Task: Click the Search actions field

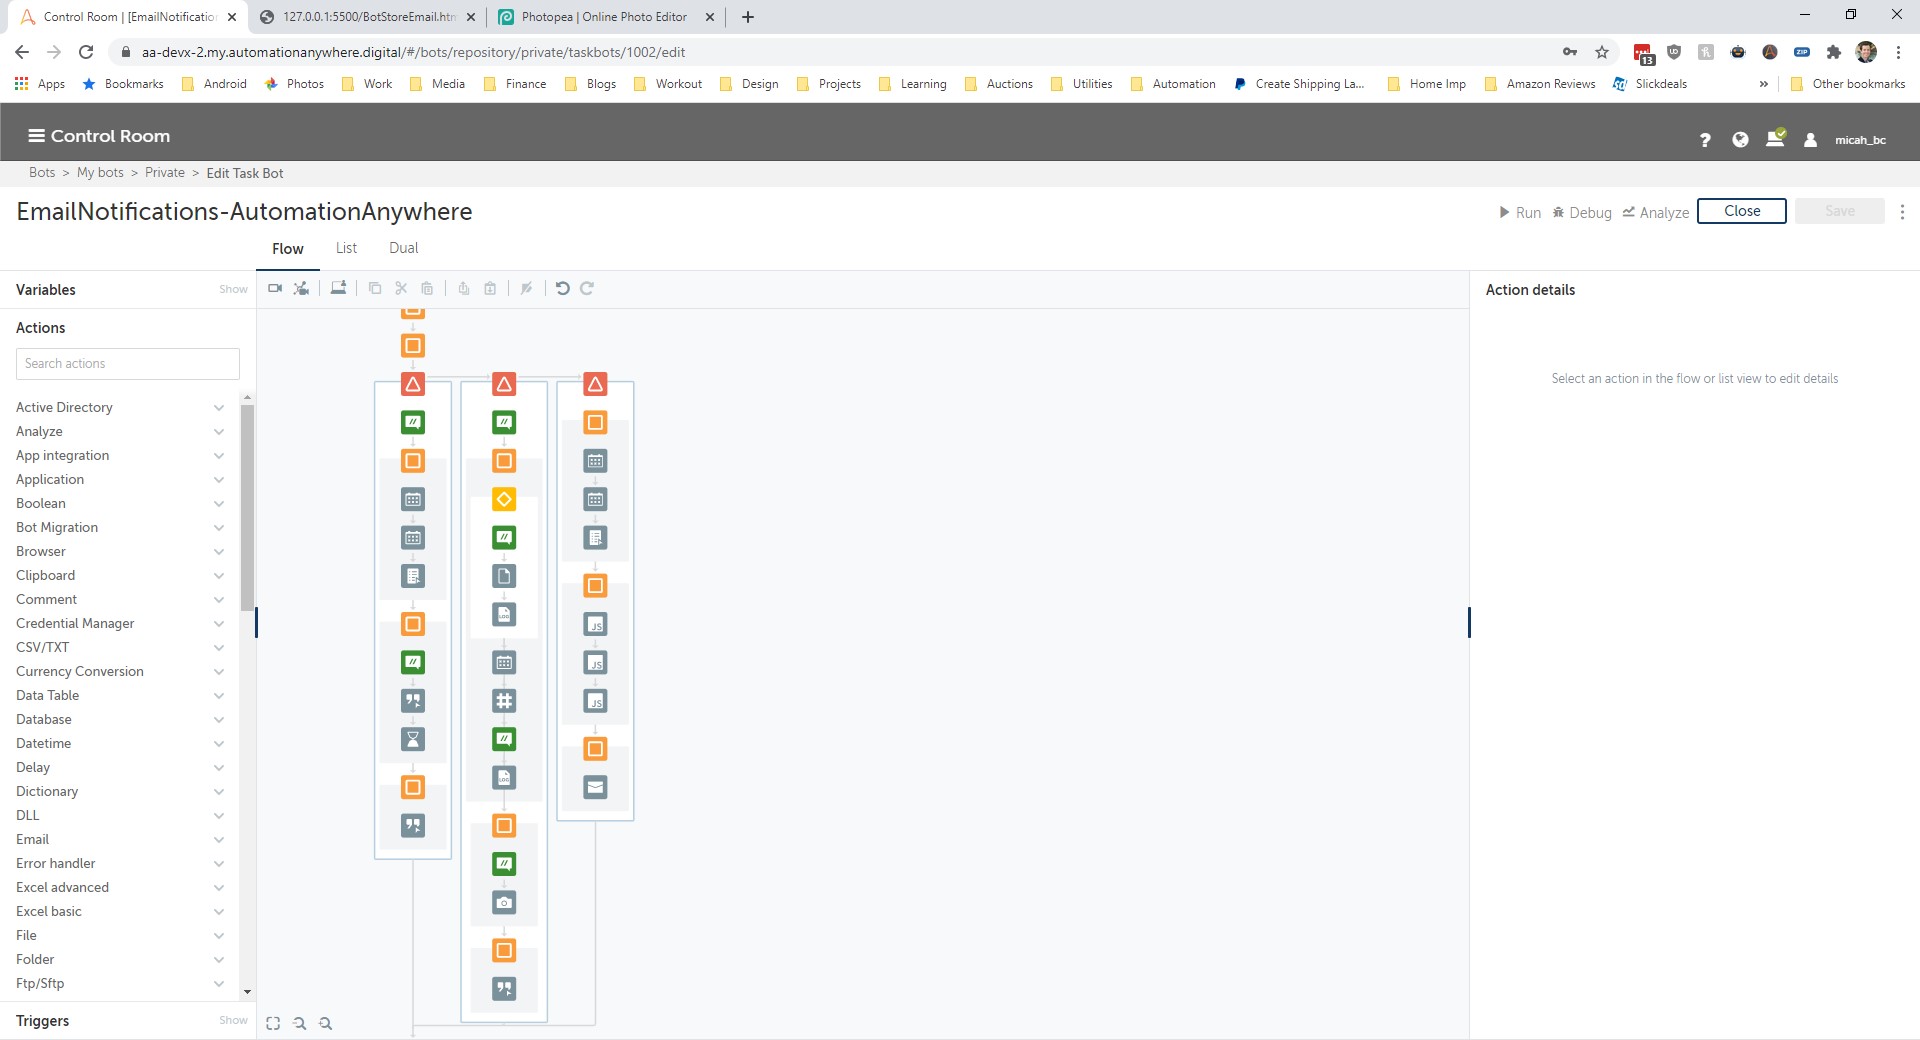Action: point(128,364)
